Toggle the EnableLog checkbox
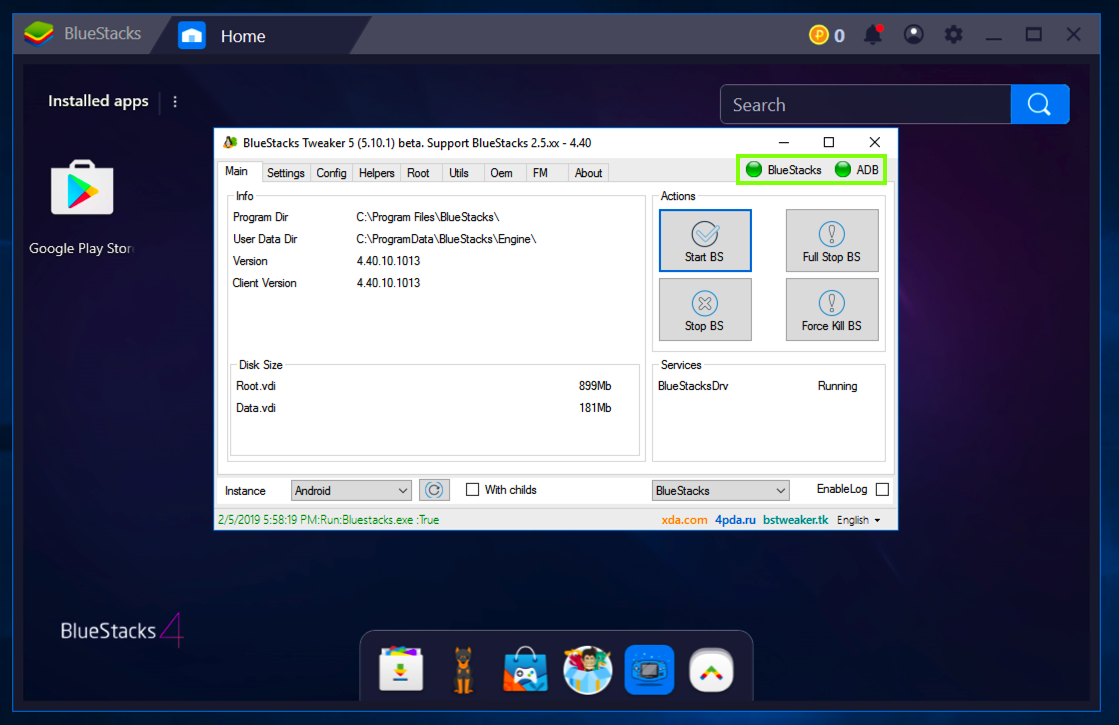This screenshot has height=725, width=1119. coord(881,489)
